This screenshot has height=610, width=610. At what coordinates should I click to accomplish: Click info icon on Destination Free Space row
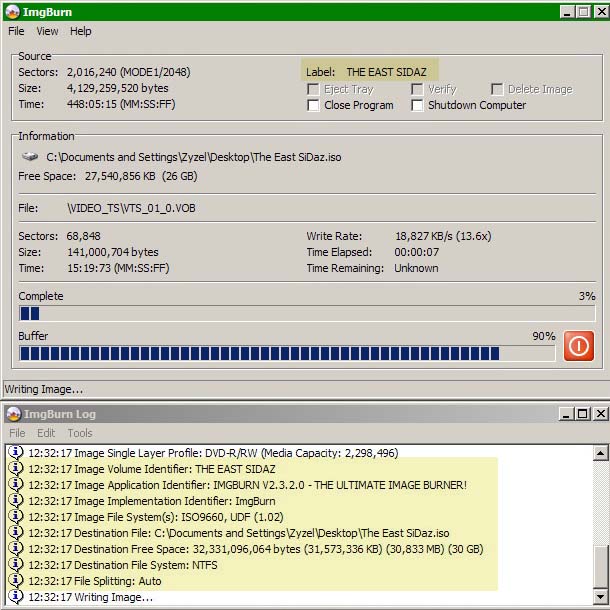pos(16,549)
